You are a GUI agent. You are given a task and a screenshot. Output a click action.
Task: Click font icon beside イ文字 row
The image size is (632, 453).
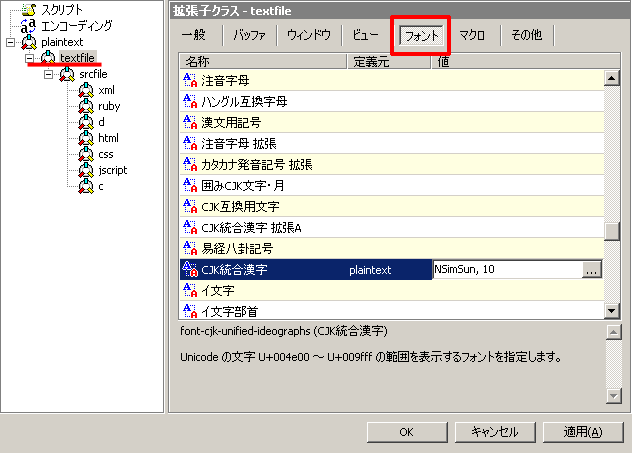pos(190,290)
